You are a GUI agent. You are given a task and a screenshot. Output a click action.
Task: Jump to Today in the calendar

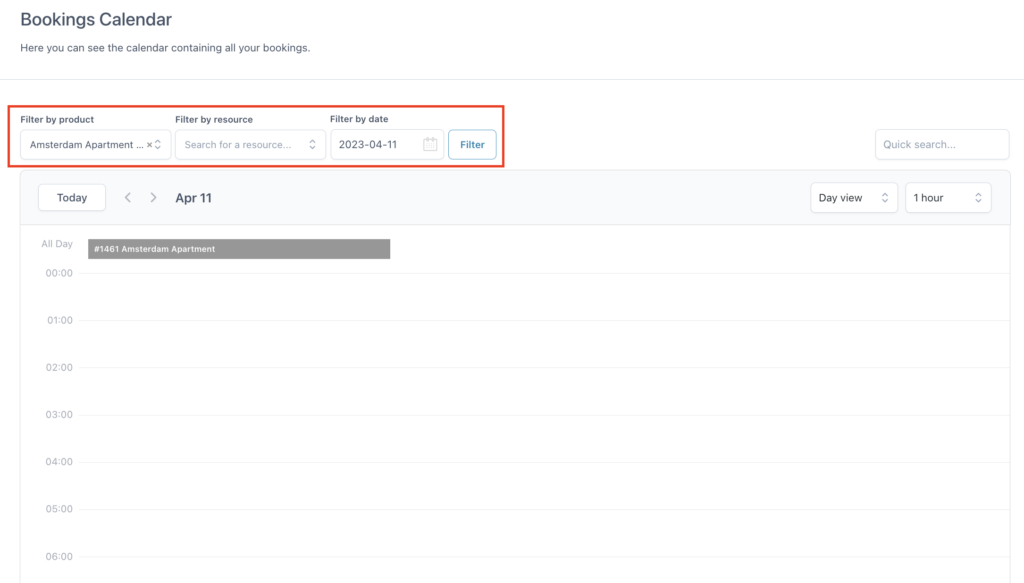pyautogui.click(x=72, y=198)
